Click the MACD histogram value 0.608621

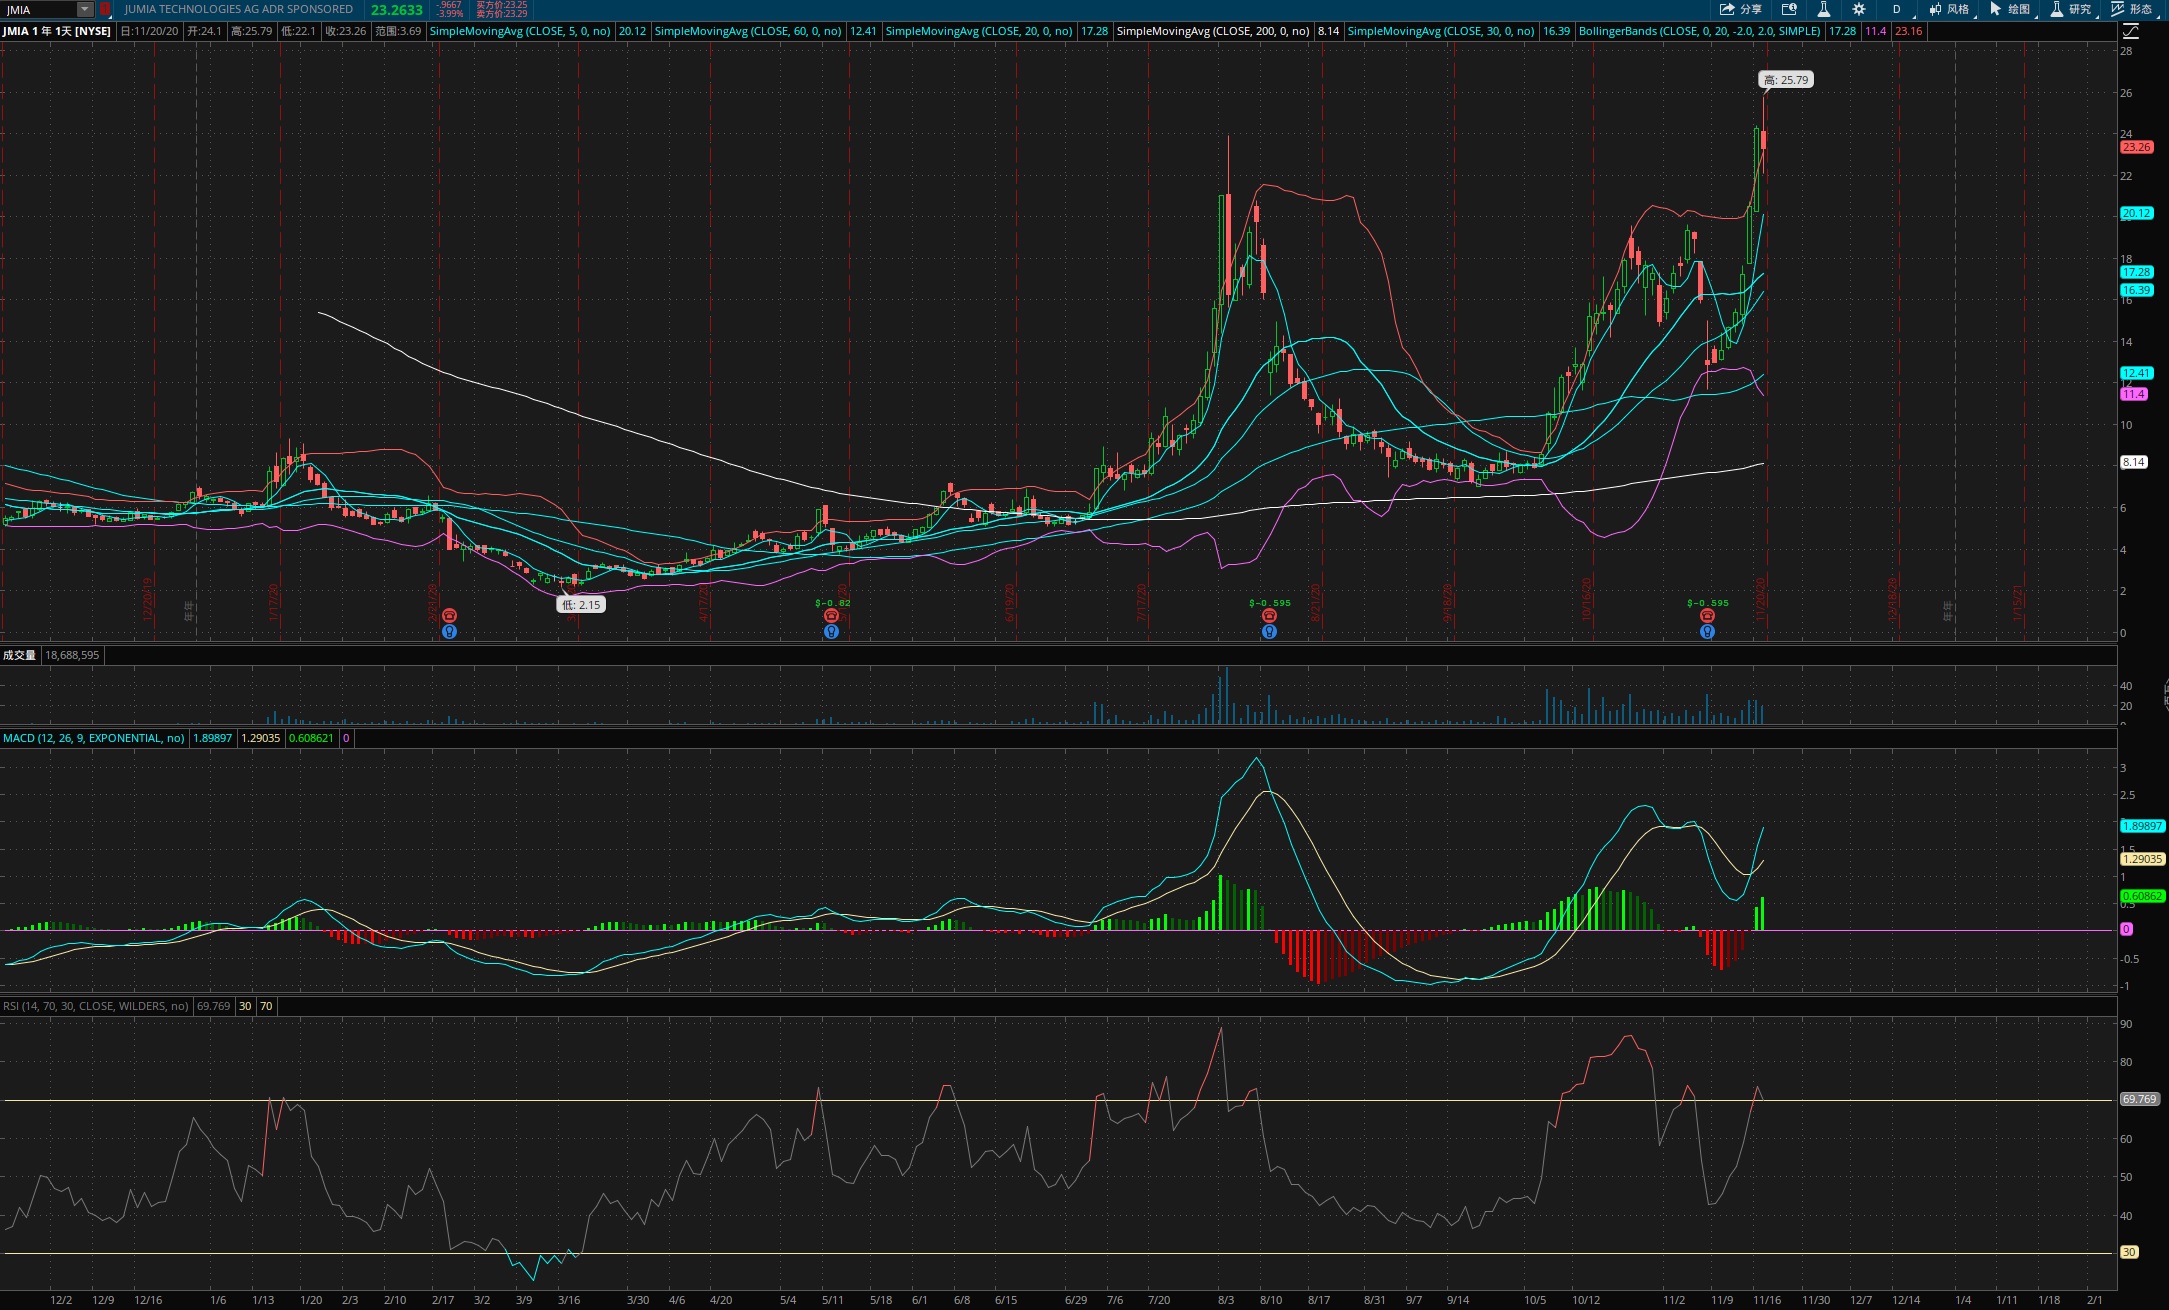[x=311, y=738]
